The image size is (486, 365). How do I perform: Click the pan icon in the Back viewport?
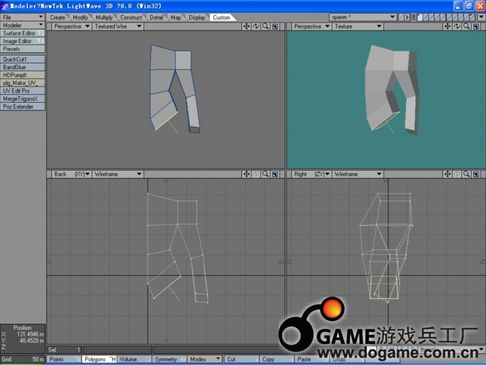click(246, 174)
